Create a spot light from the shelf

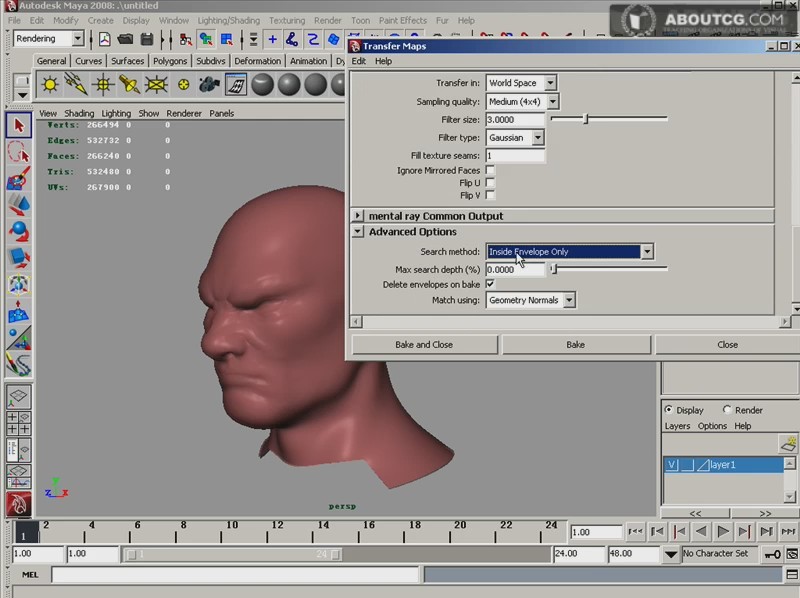130,84
